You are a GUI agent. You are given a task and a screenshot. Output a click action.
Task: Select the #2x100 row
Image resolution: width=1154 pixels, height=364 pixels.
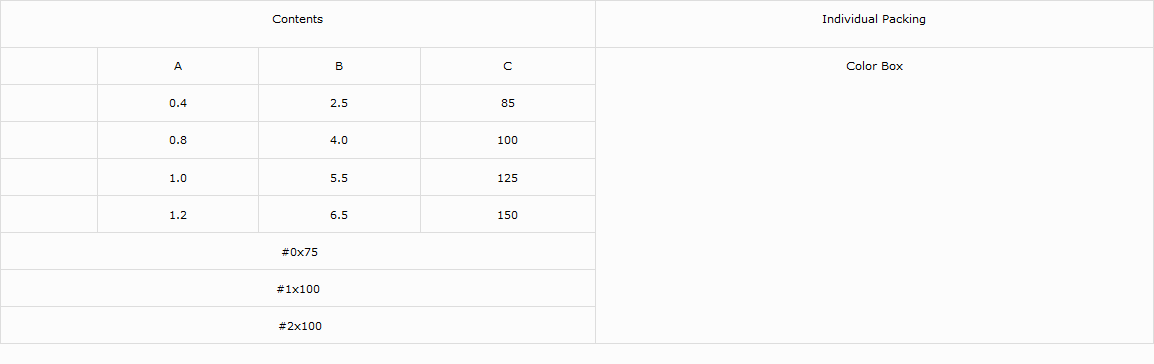[297, 325]
